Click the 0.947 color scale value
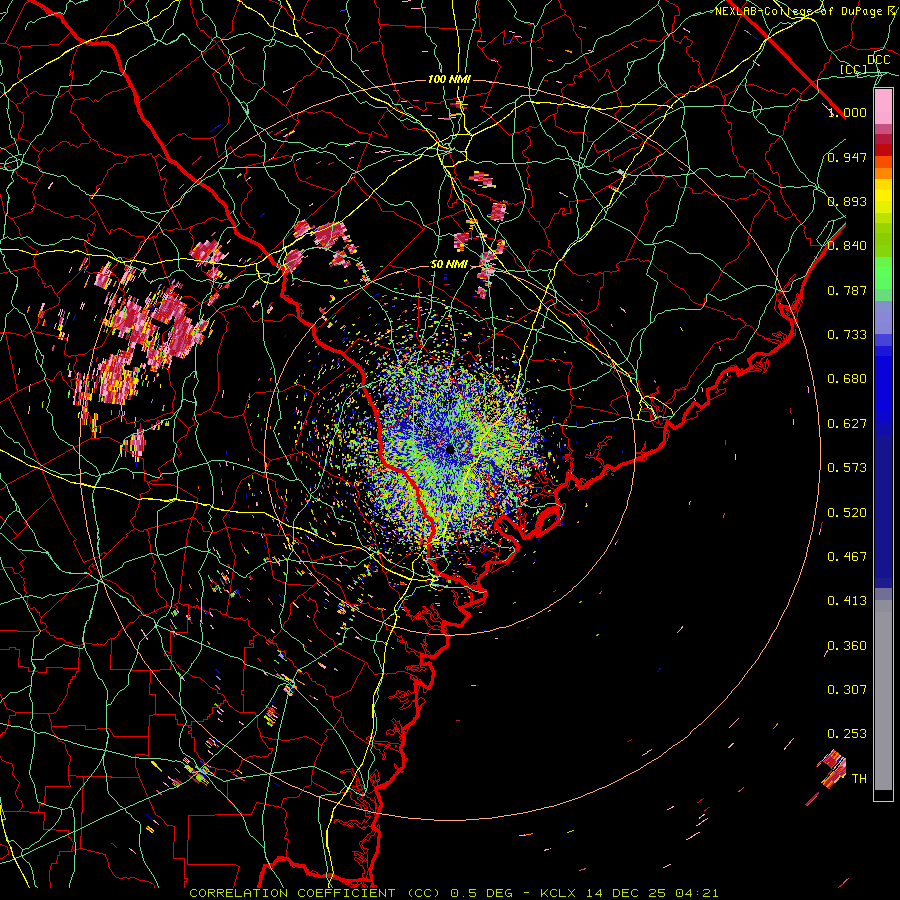This screenshot has width=900, height=900. (847, 157)
